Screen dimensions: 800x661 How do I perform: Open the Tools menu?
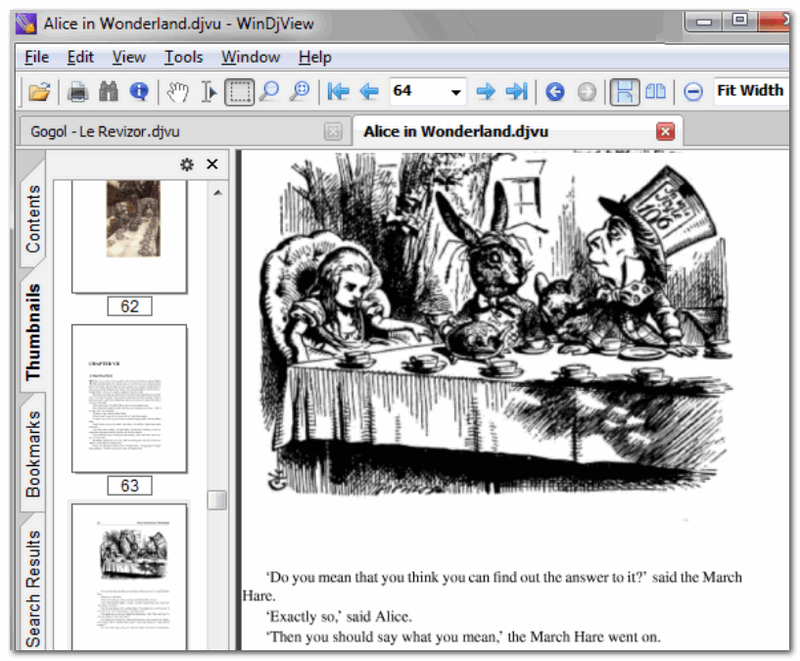point(184,57)
